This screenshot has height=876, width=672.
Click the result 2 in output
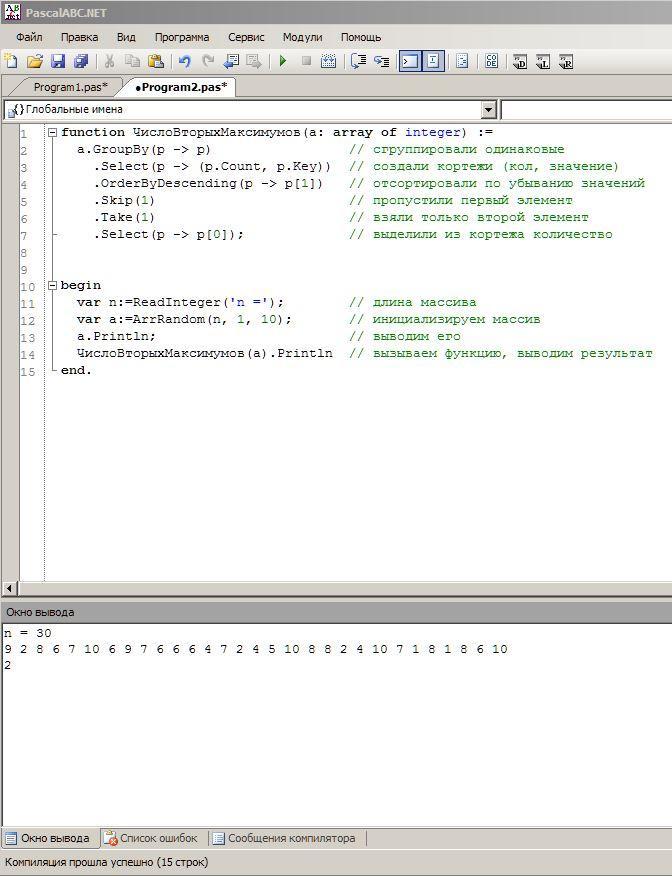7,665
